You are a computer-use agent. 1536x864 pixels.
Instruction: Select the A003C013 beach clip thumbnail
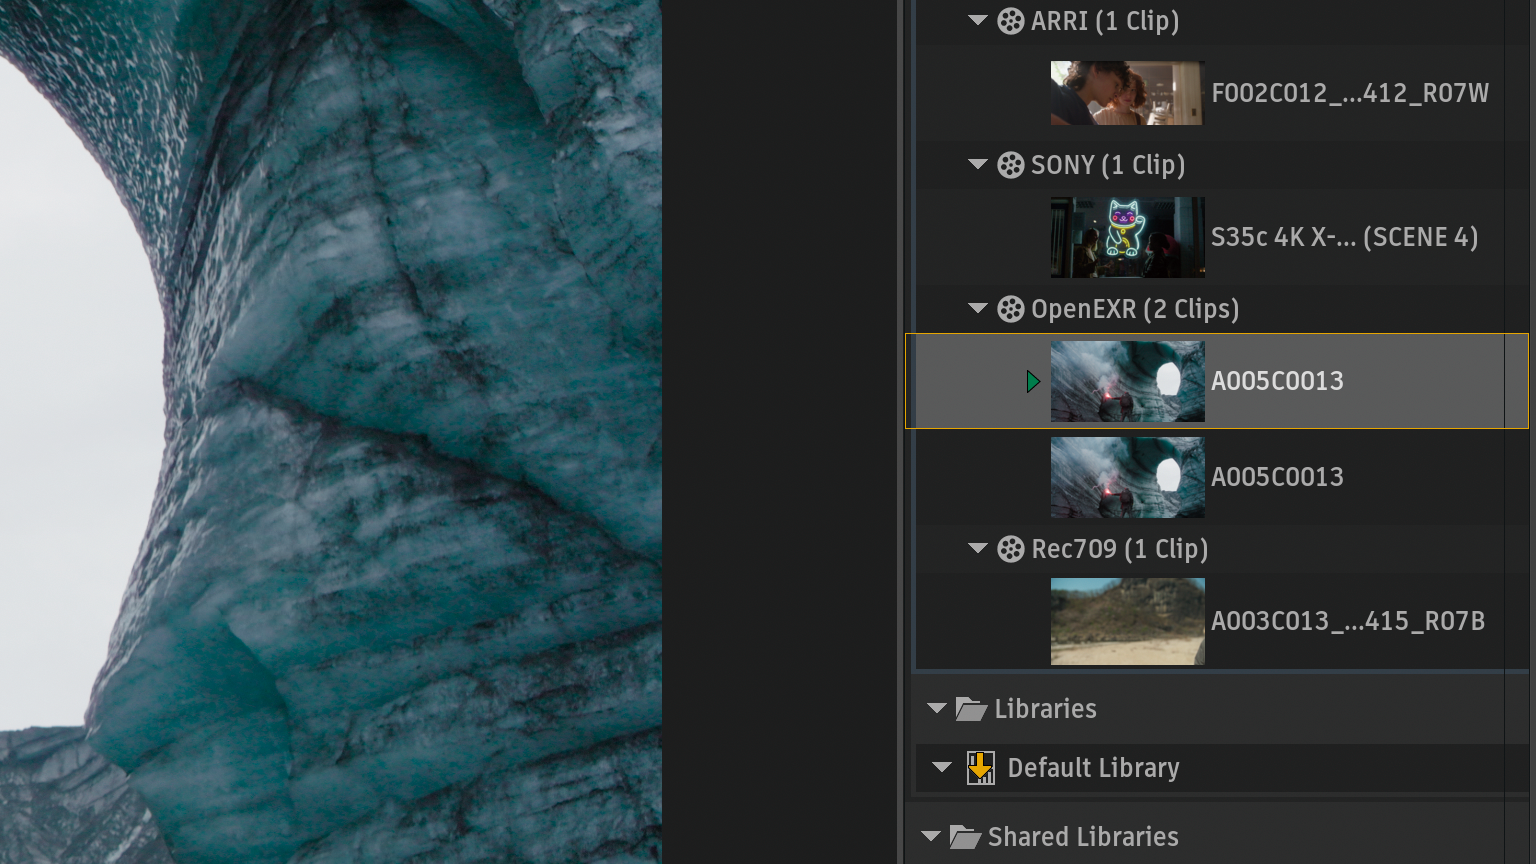(1127, 621)
